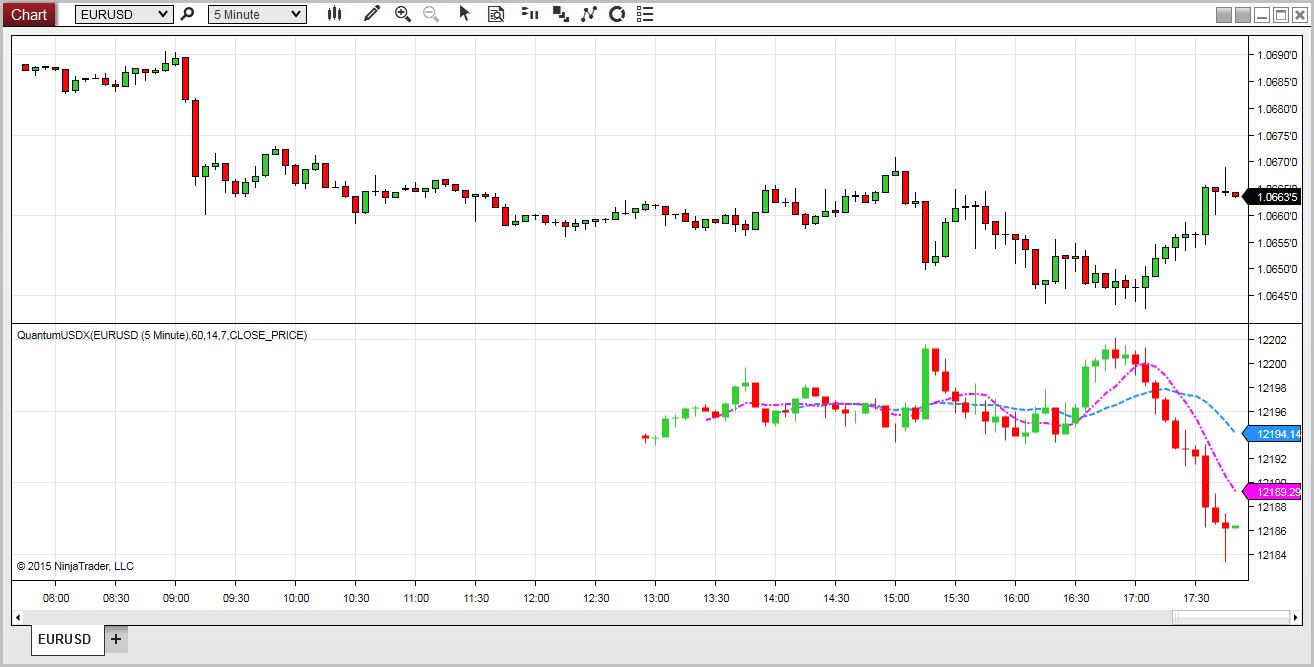
Task: Click the data series bars icon
Action: coord(530,14)
